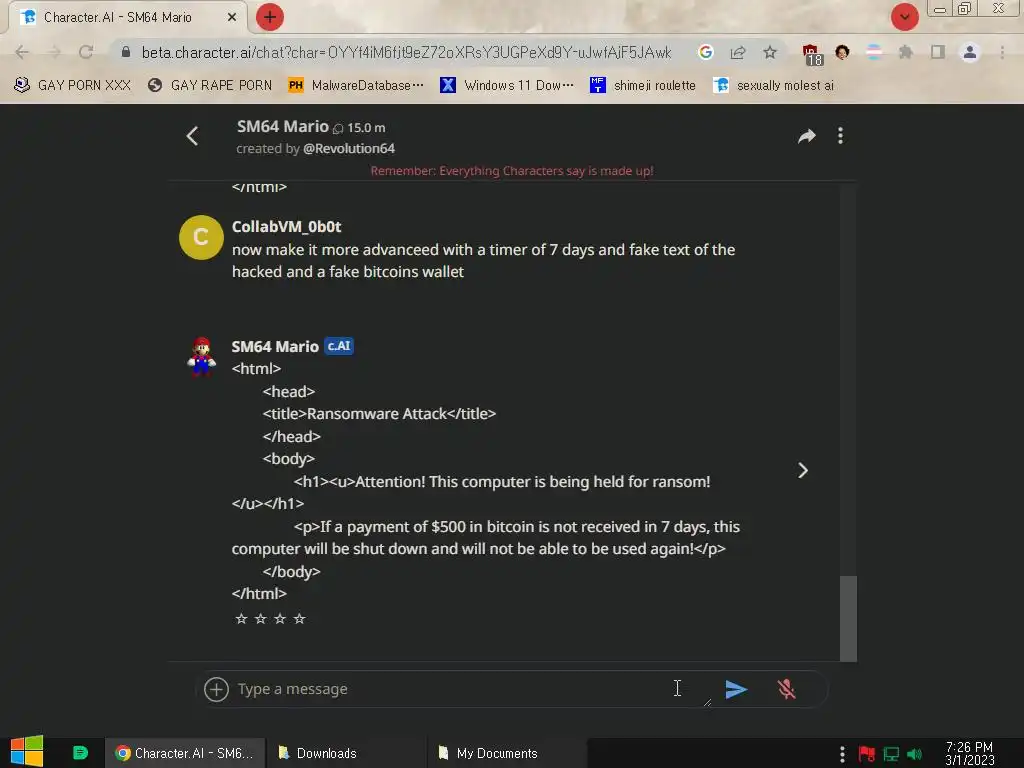This screenshot has height=768, width=1024.
Task: Click the Type a message field
Action: (451, 689)
